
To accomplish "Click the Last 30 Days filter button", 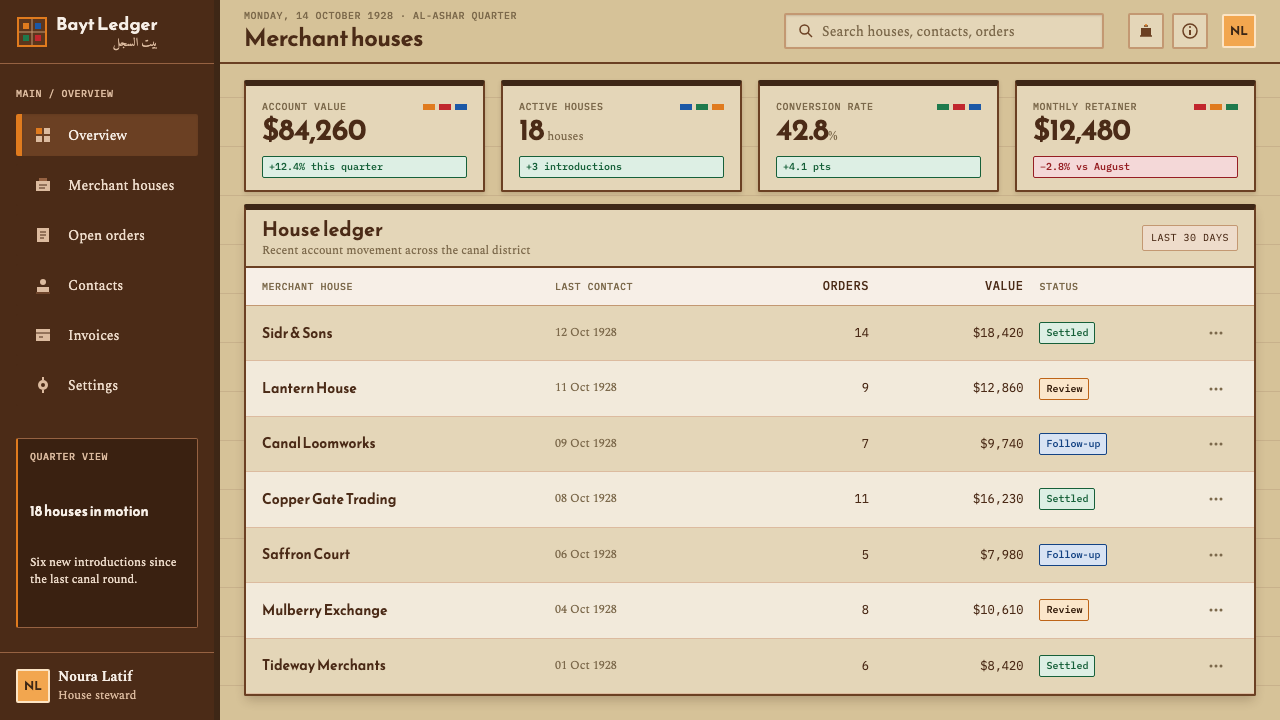I will [1190, 238].
